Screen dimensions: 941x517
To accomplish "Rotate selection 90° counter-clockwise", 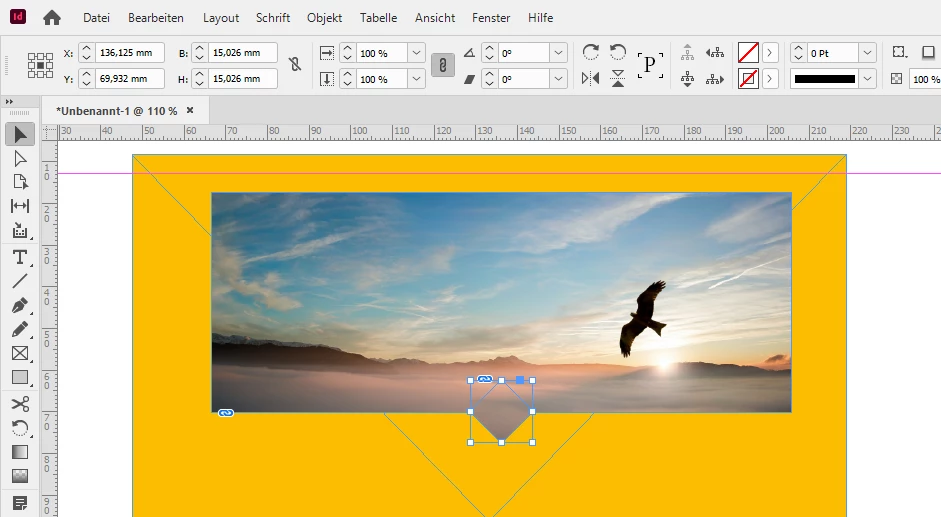I will tap(618, 52).
